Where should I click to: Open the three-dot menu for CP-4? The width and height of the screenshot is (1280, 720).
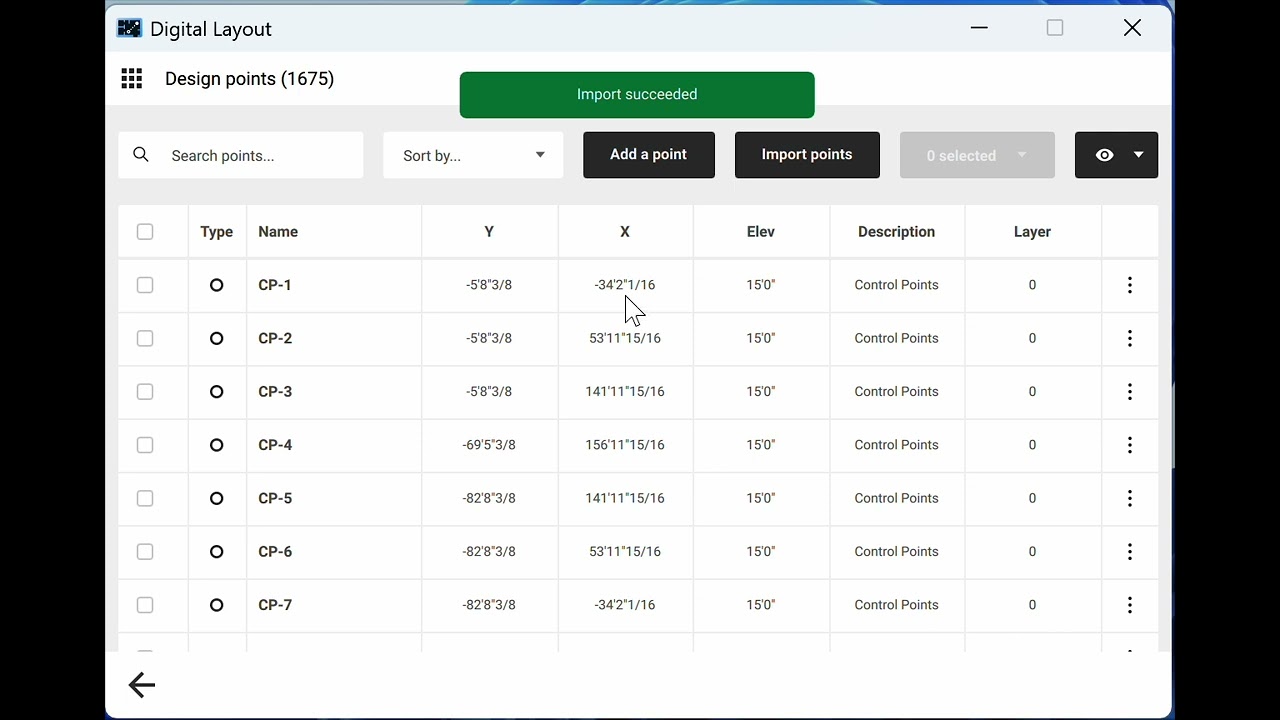pyautogui.click(x=1130, y=445)
